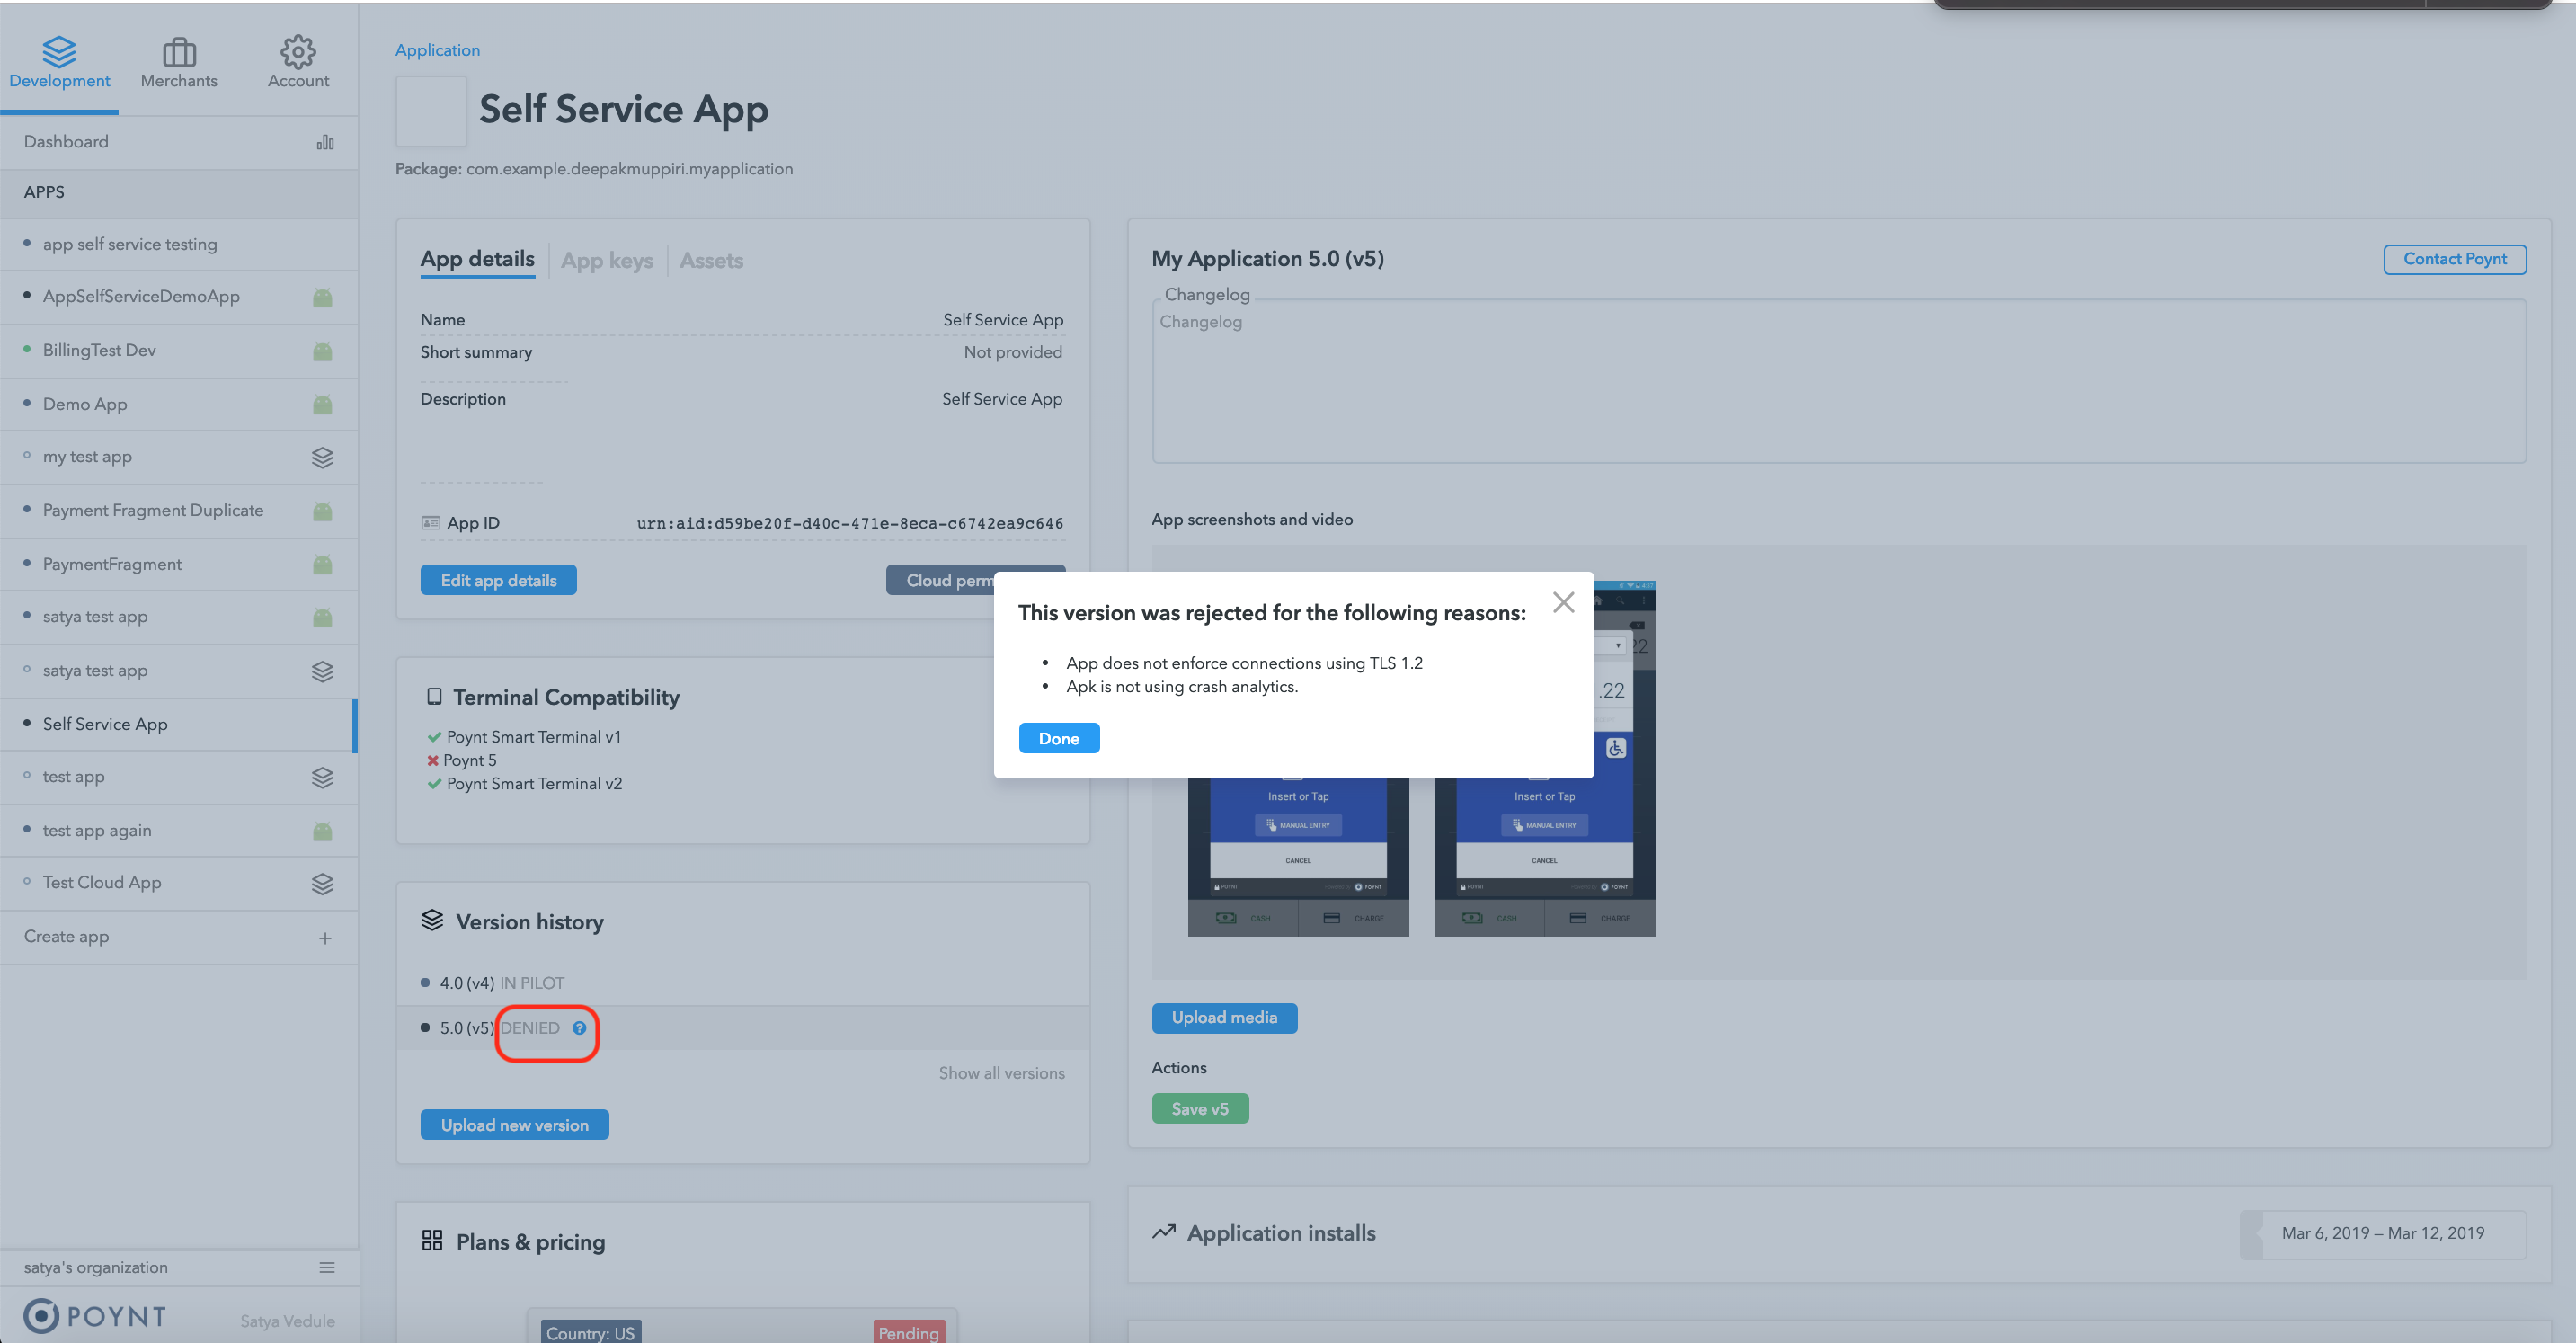Viewport: 2576px width, 1343px height.
Task: Click Edit app details button
Action: pyautogui.click(x=498, y=580)
